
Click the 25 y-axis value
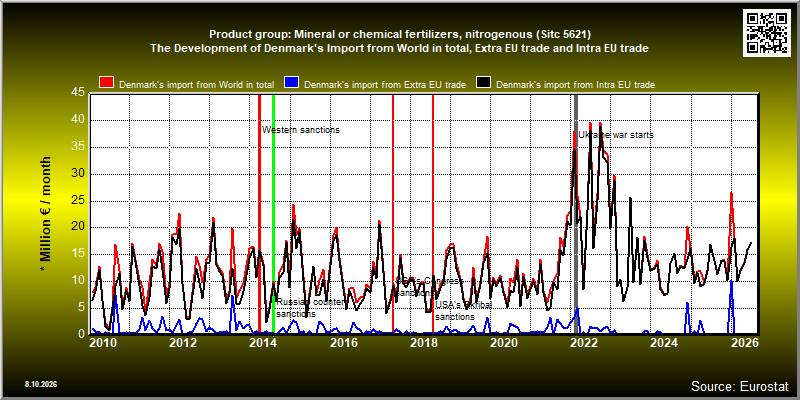tap(77, 201)
